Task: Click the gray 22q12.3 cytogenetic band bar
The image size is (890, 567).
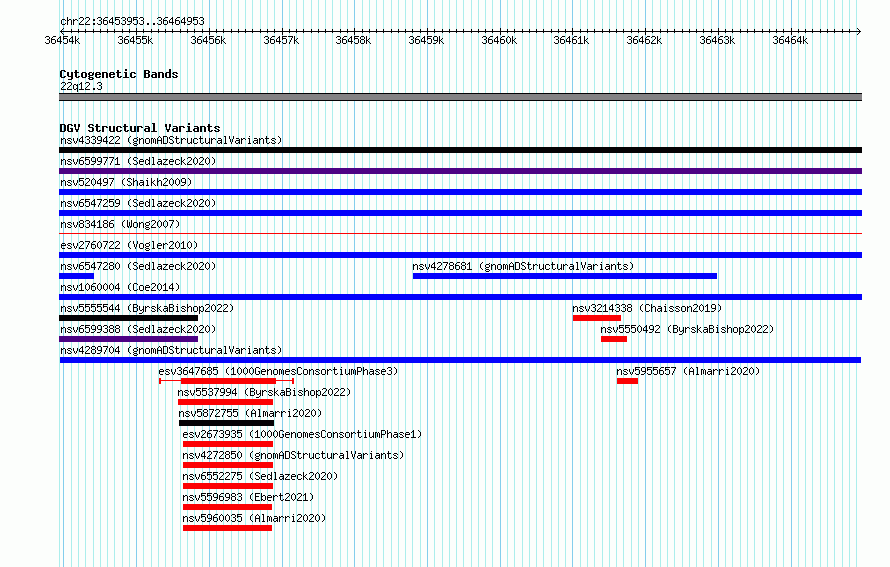Action: [x=460, y=97]
